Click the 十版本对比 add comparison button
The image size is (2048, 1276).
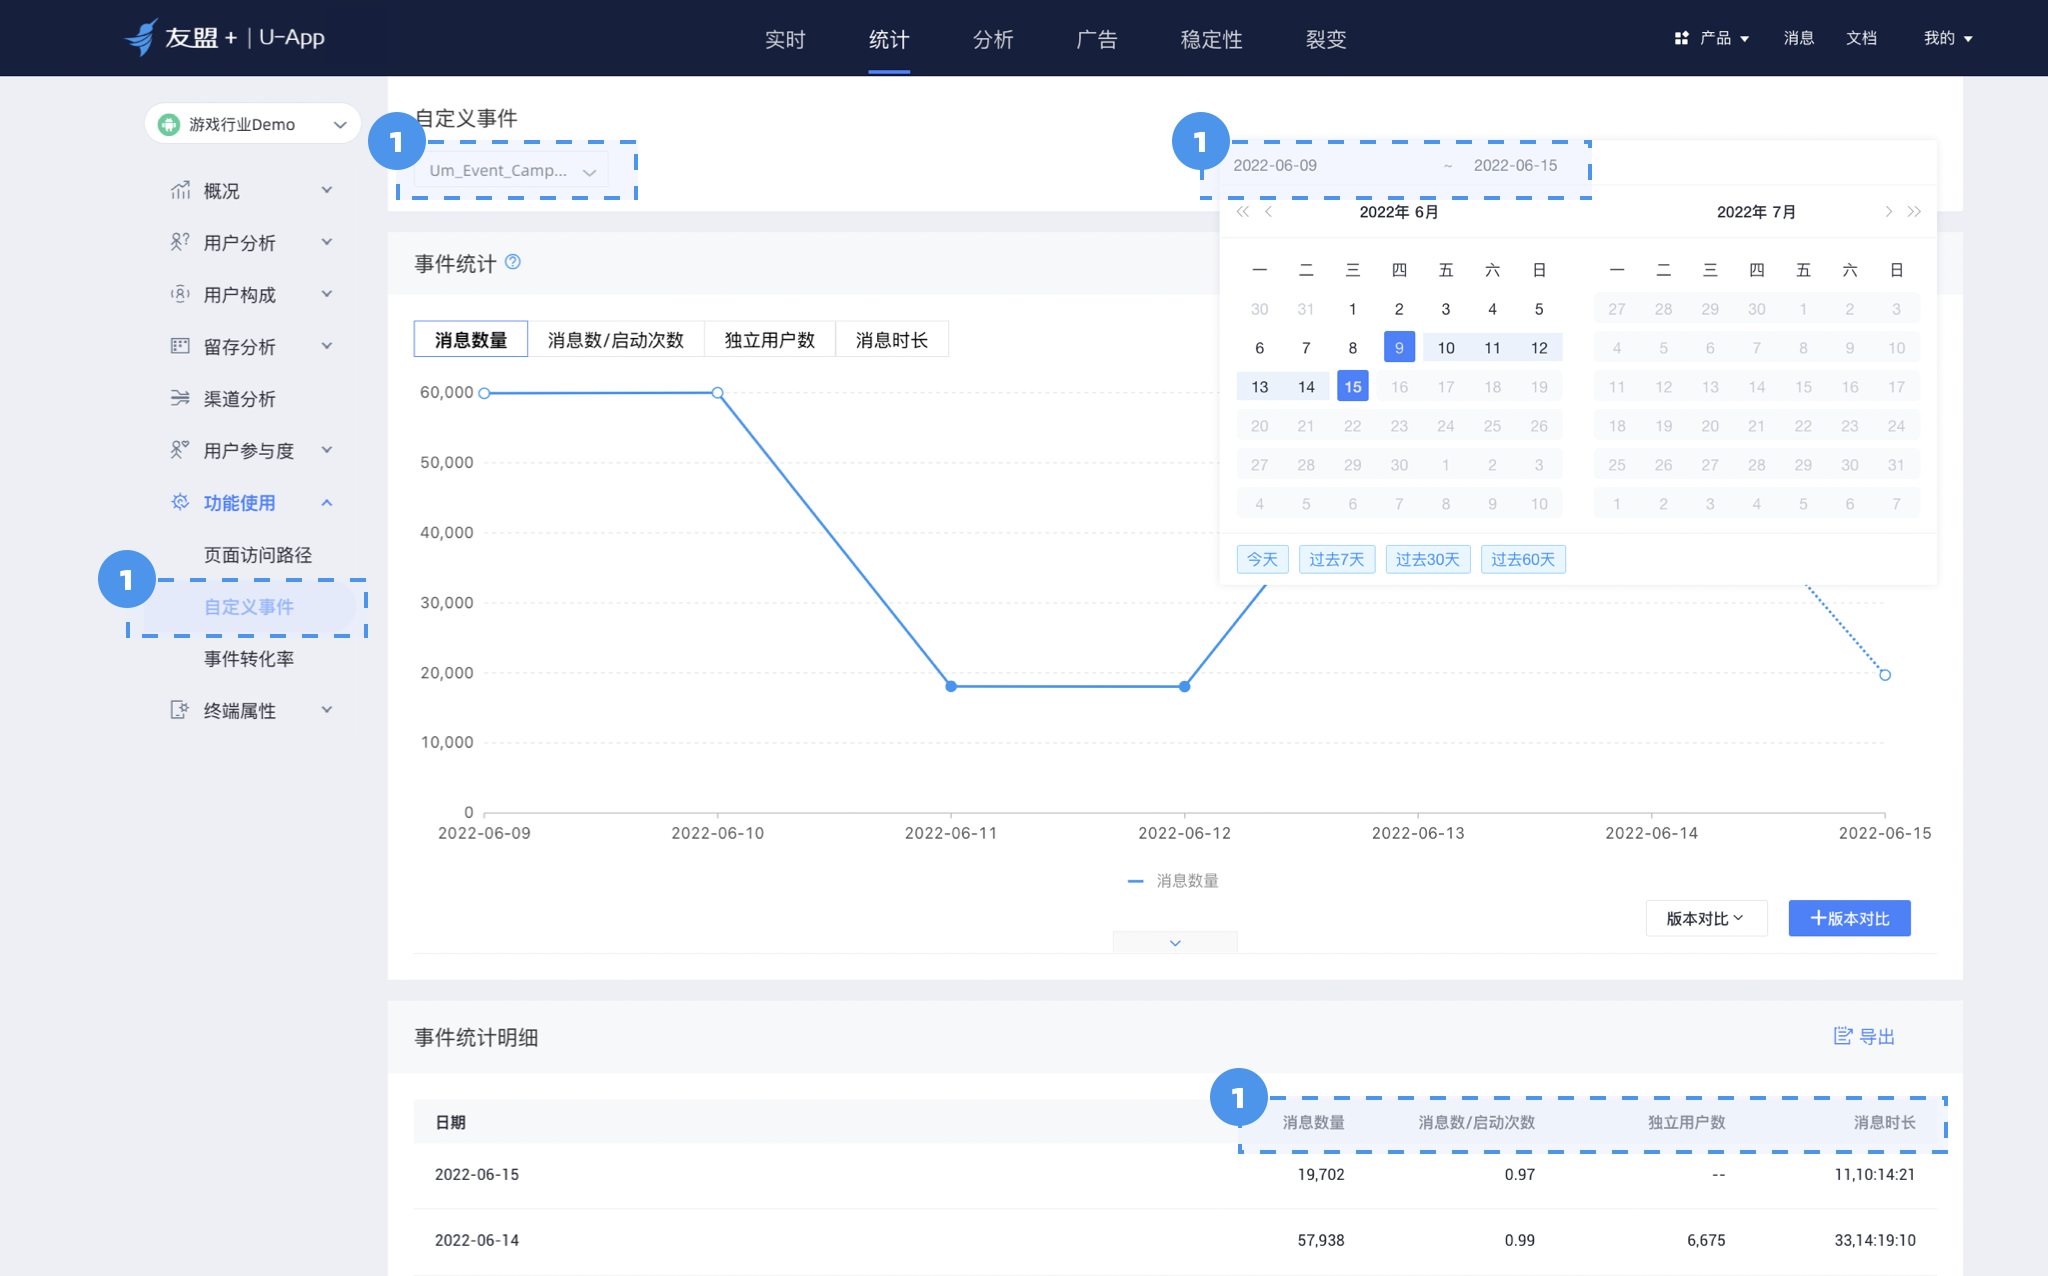1849,918
